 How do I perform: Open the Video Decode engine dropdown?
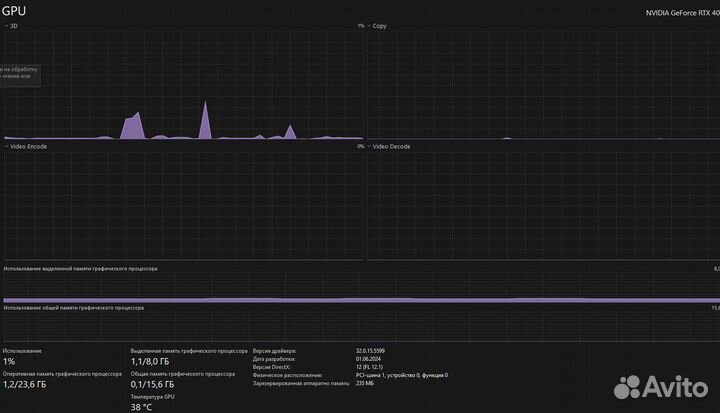click(x=391, y=146)
